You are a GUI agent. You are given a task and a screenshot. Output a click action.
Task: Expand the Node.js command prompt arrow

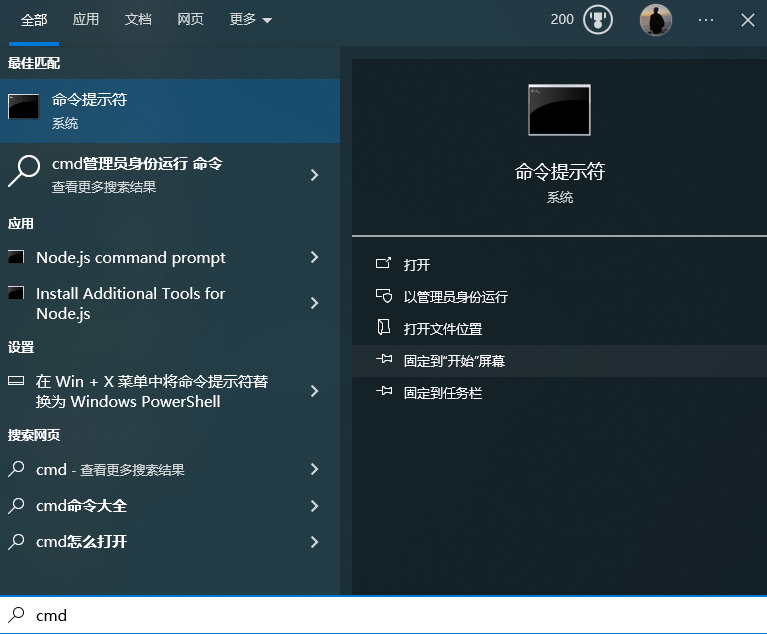(x=315, y=257)
